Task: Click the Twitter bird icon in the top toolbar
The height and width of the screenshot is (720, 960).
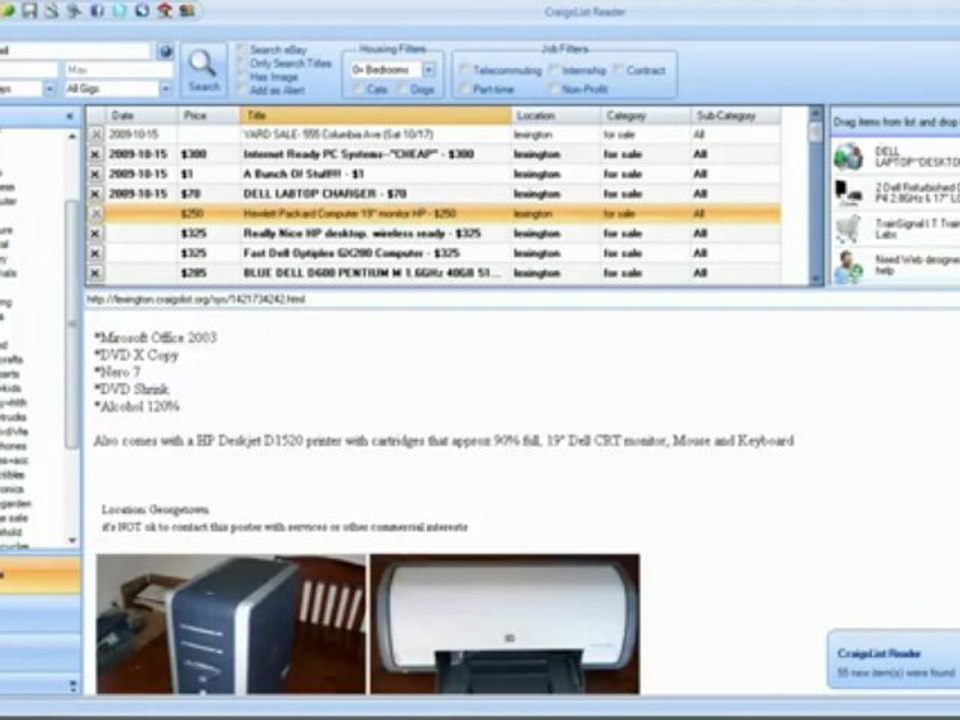Action: tap(120, 10)
